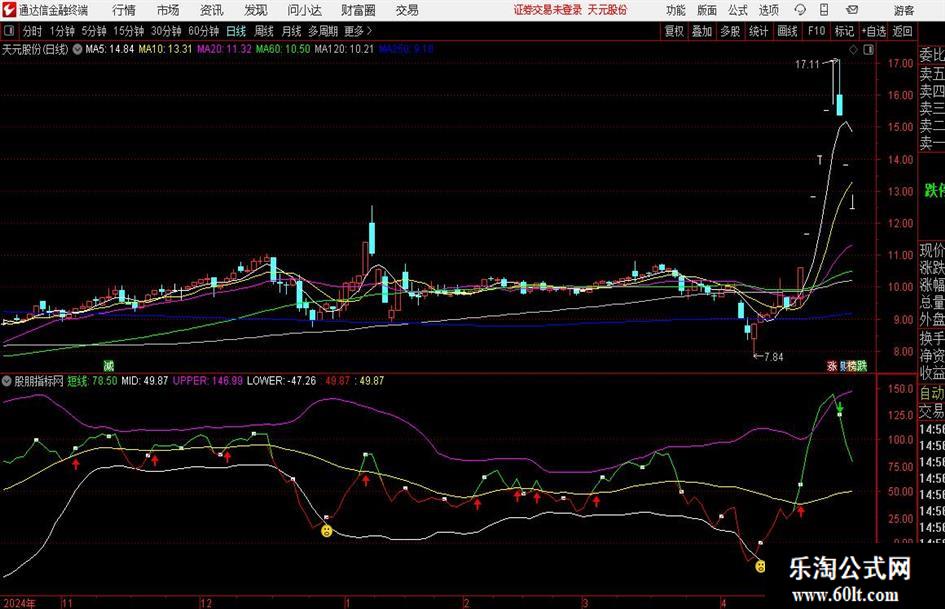This screenshot has width=945, height=609.
Task: Open the 发现 menu
Action: [x=256, y=10]
